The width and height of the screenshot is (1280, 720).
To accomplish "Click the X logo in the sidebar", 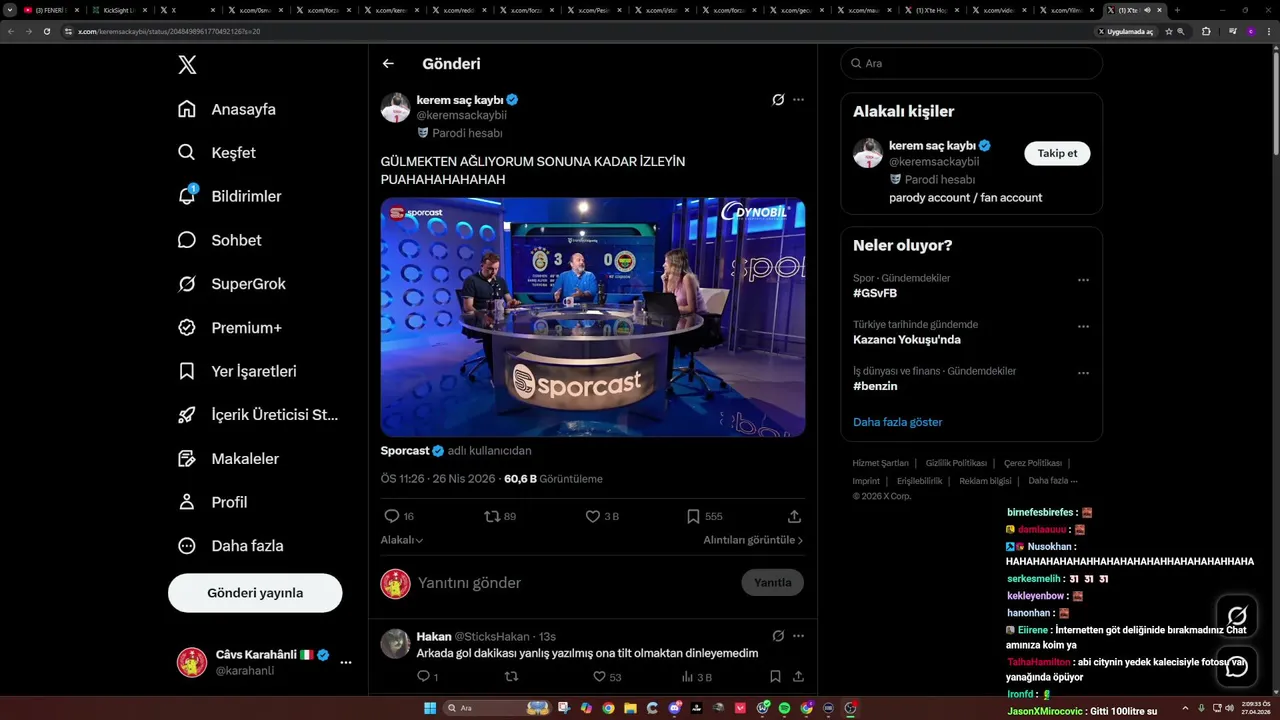I will 187,65.
